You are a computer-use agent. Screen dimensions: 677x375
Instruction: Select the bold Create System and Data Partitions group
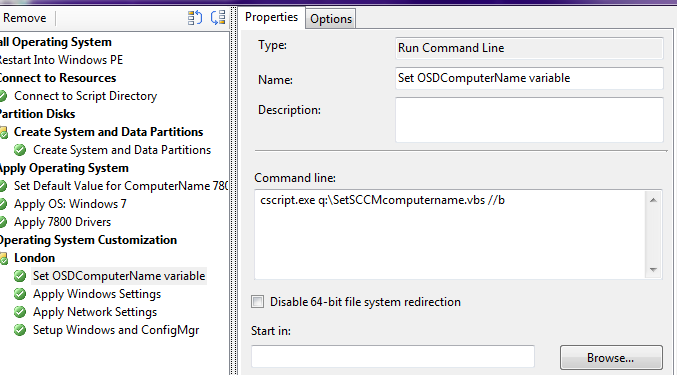coord(108,132)
